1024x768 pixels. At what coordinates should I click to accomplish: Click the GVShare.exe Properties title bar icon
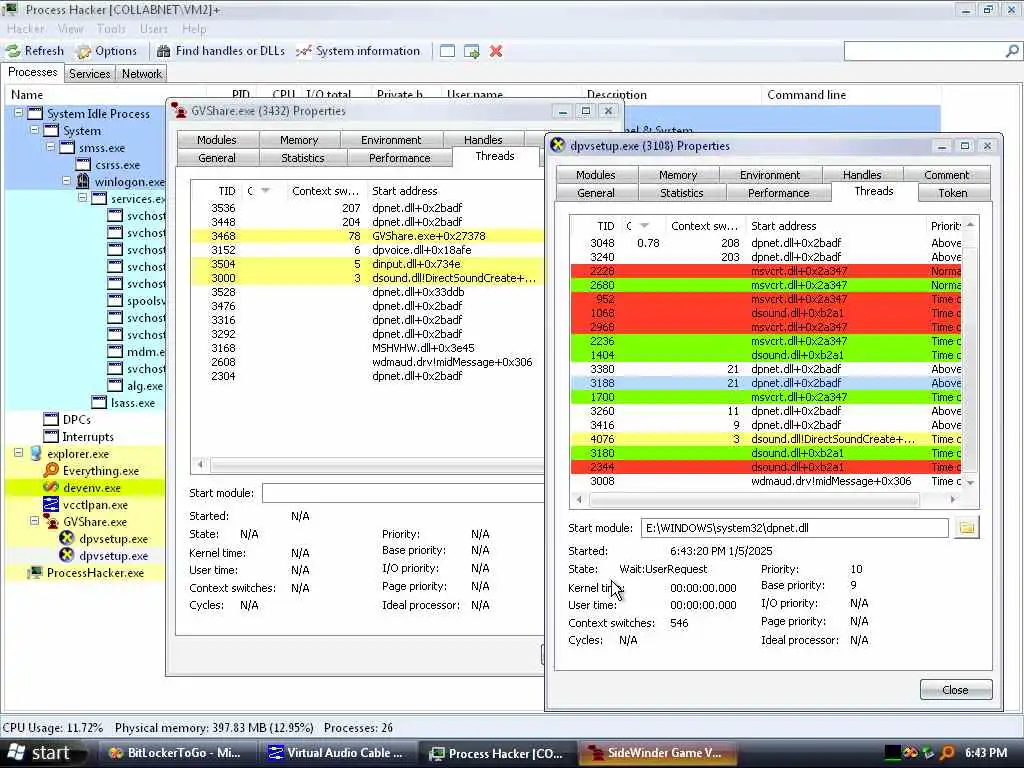click(x=179, y=111)
